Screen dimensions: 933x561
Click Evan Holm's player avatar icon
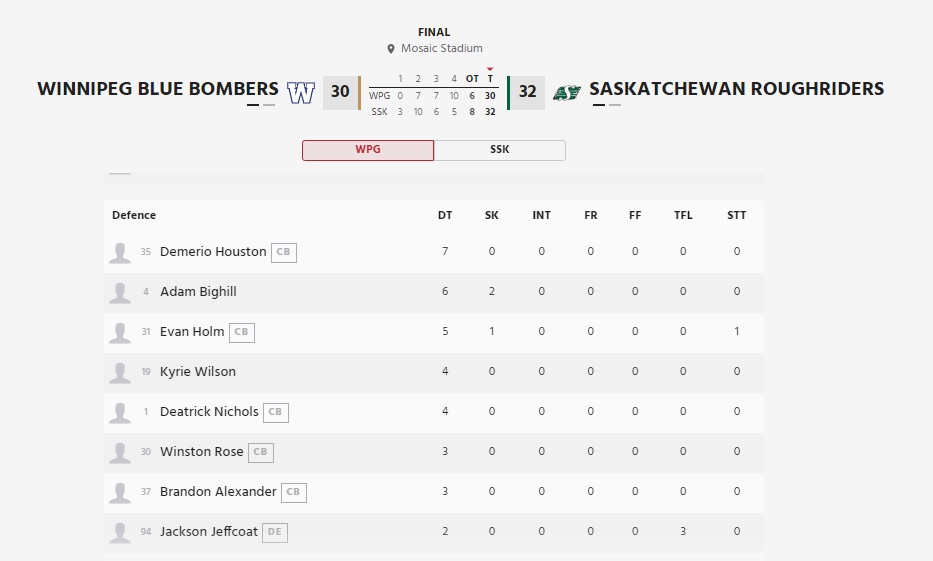pos(120,332)
